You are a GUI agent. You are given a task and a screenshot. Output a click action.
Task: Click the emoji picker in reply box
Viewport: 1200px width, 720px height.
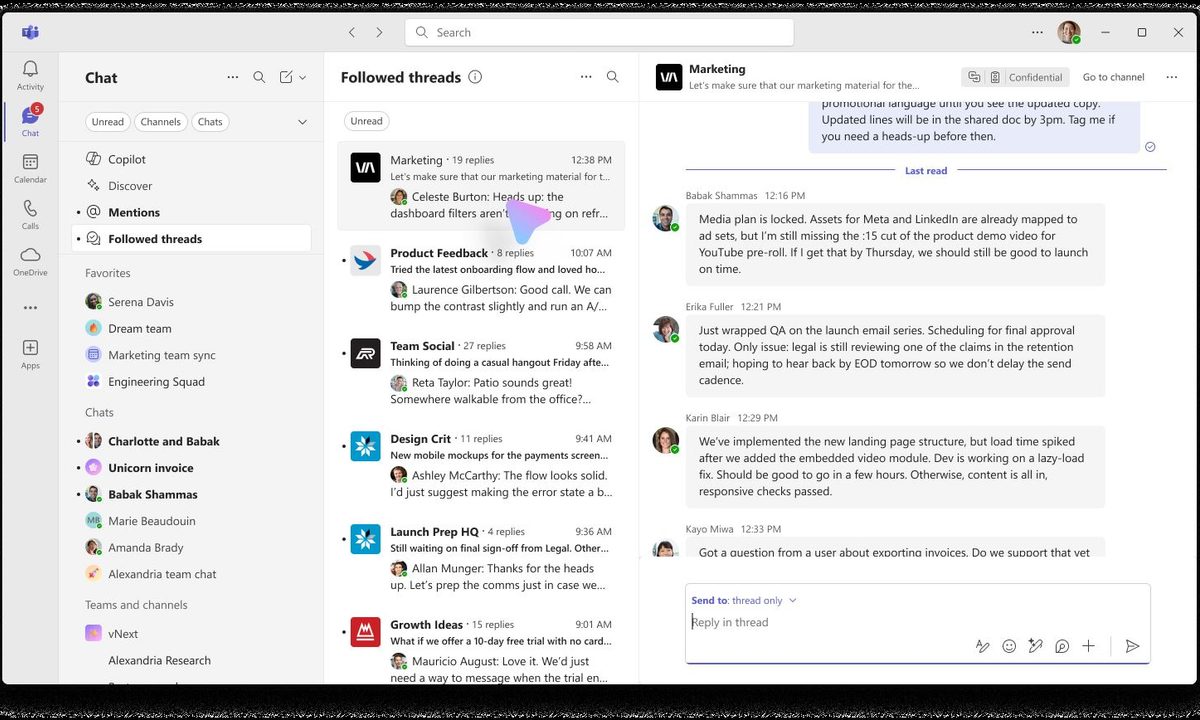coord(1009,646)
